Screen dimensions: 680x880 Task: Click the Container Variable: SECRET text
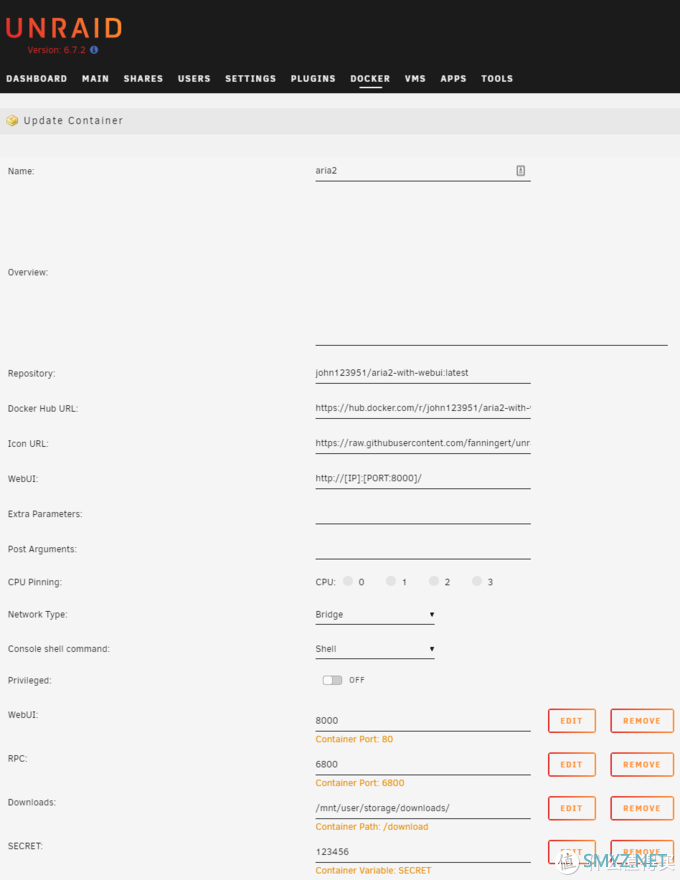(x=373, y=870)
